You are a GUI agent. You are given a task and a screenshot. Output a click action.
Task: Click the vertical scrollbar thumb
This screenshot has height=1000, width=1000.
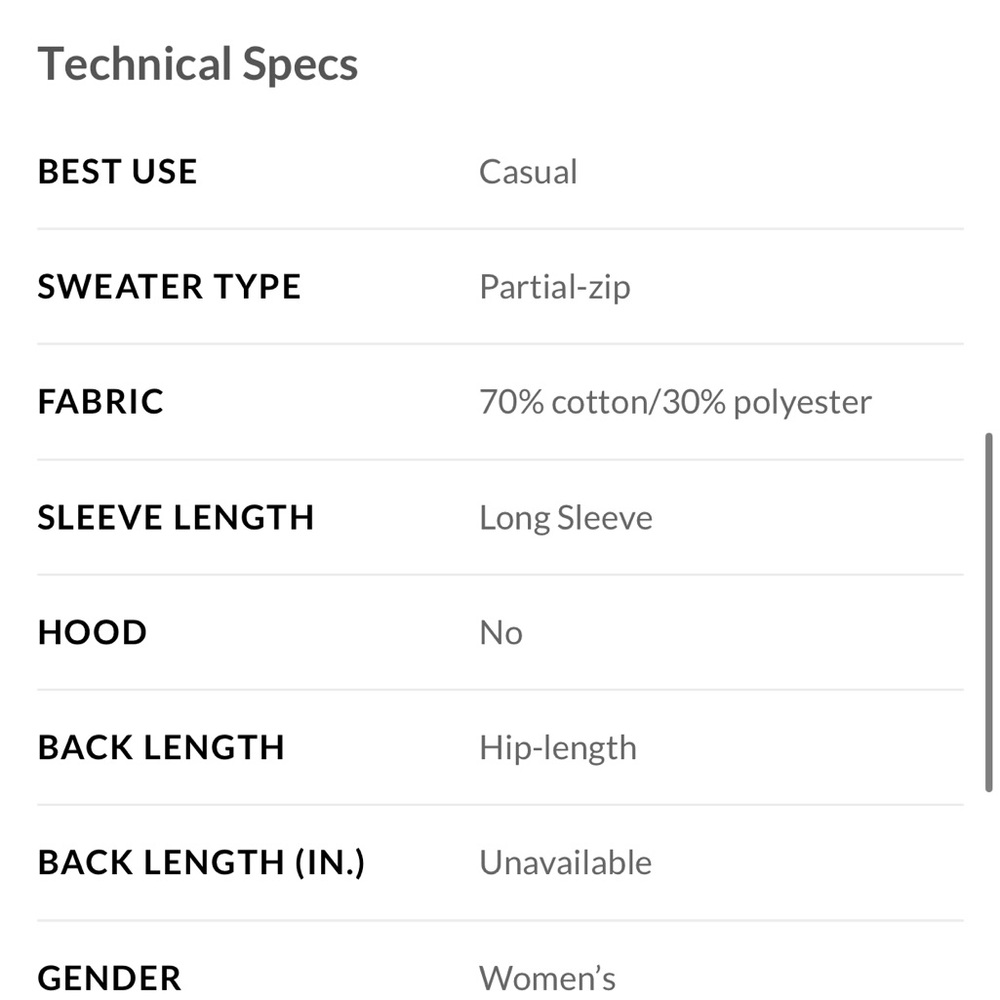[989, 612]
